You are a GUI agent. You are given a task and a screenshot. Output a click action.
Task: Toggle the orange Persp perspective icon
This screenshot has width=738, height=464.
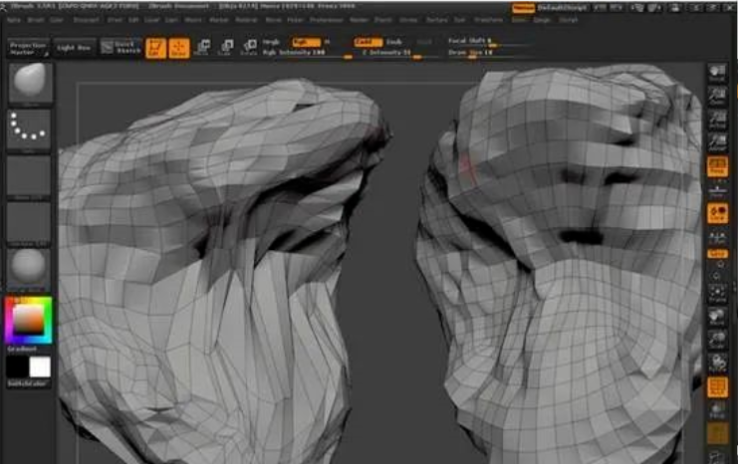coord(717,167)
